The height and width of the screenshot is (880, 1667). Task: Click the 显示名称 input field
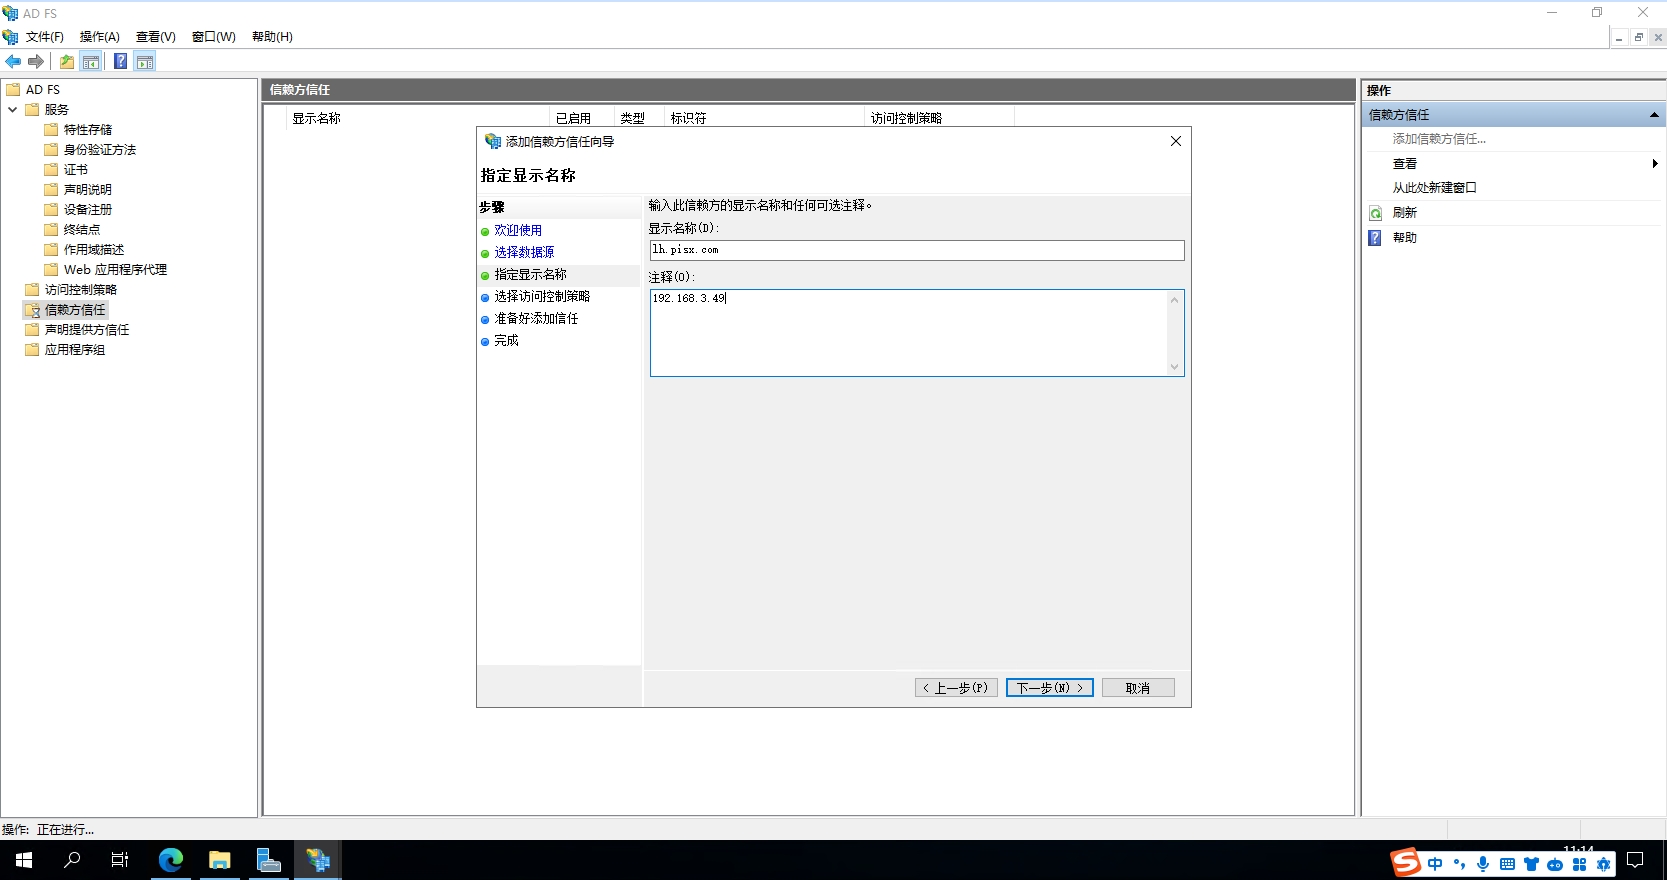coord(916,250)
